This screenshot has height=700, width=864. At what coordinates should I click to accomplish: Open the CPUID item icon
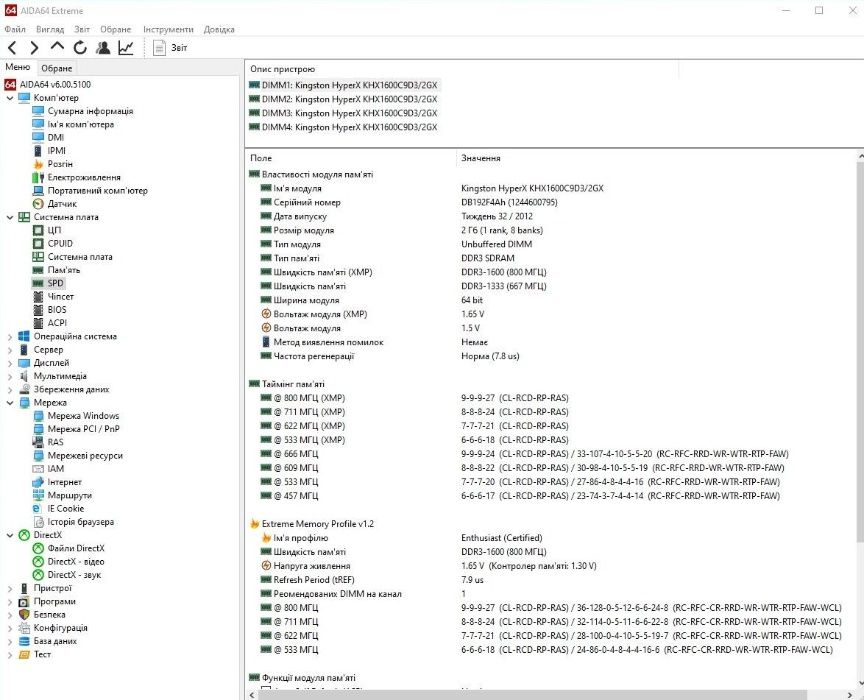pyautogui.click(x=38, y=244)
